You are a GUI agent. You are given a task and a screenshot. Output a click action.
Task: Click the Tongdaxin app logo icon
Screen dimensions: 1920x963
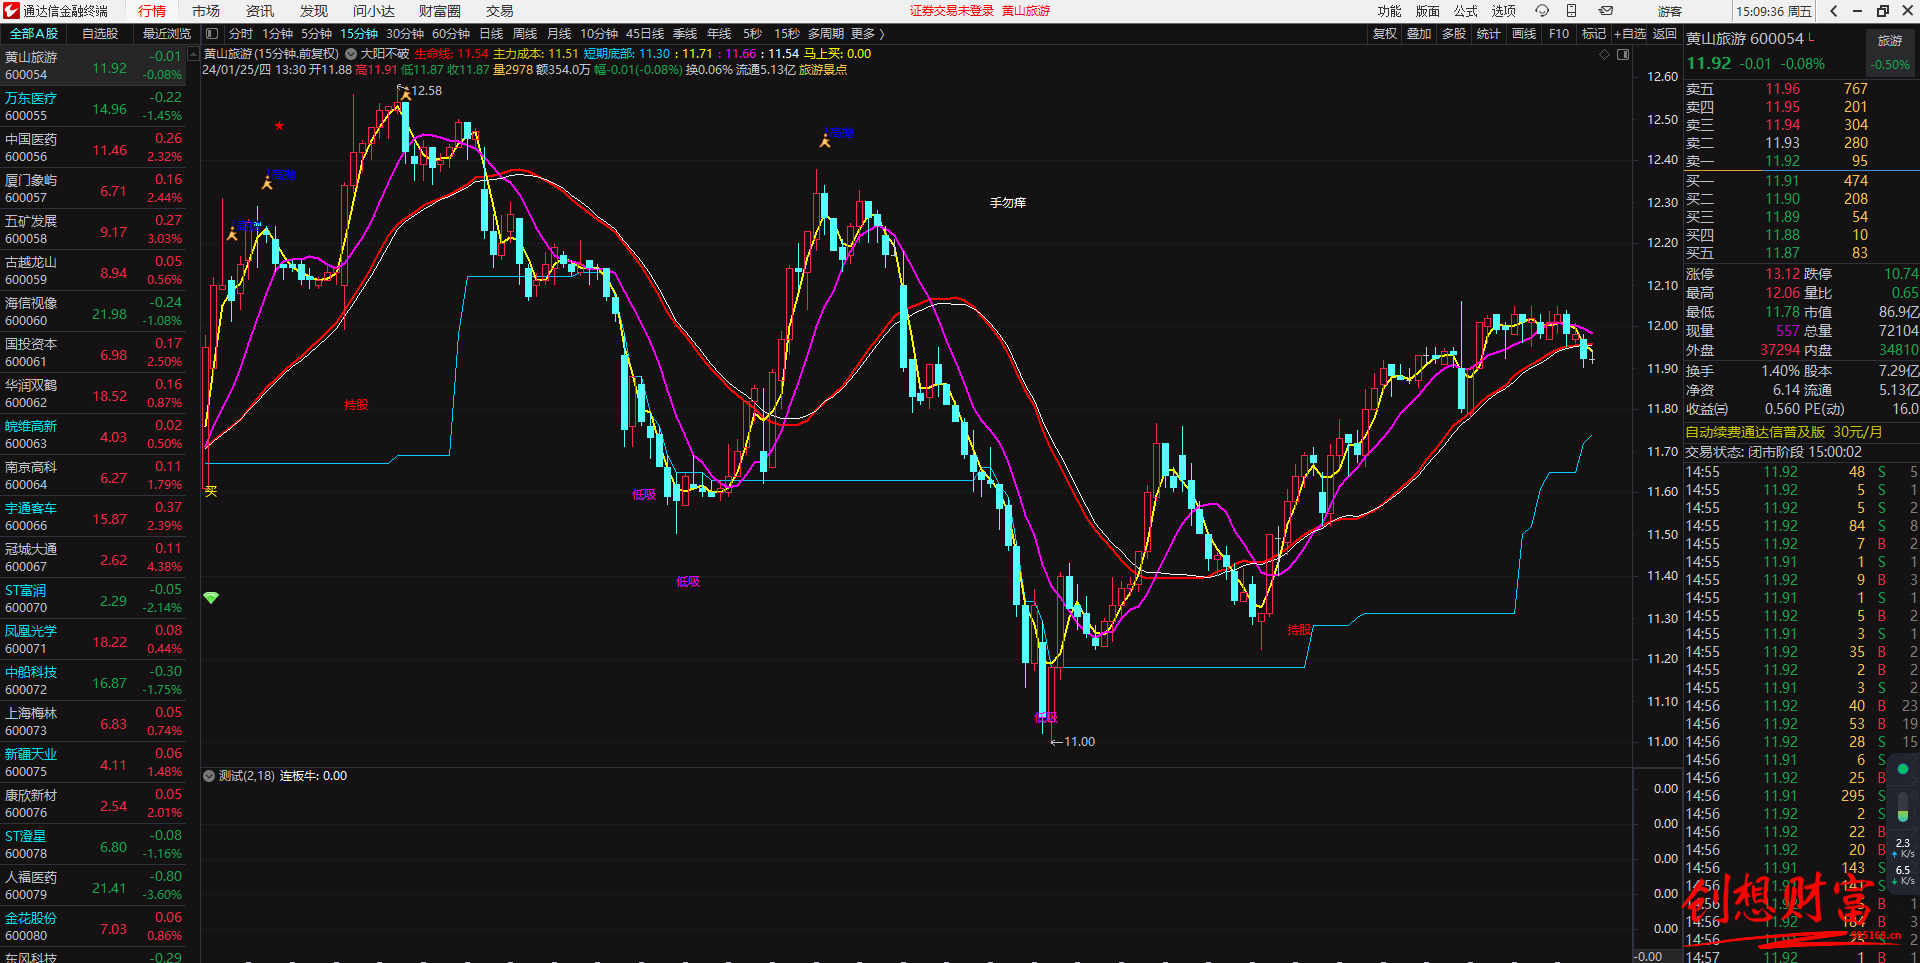tap(11, 11)
